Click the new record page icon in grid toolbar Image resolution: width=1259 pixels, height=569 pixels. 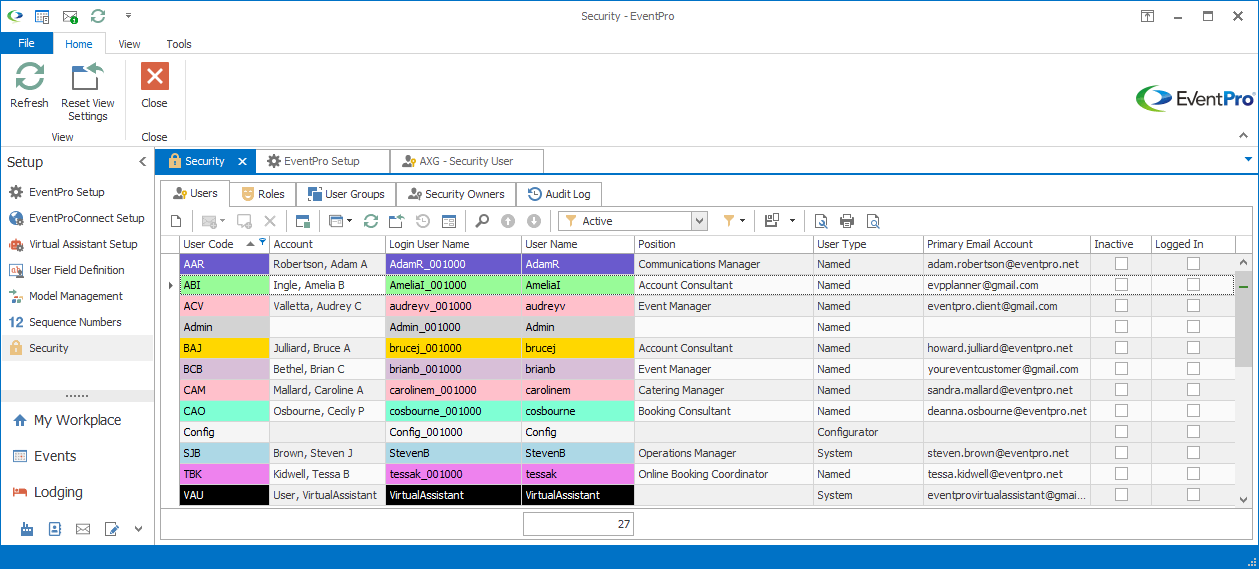[176, 221]
